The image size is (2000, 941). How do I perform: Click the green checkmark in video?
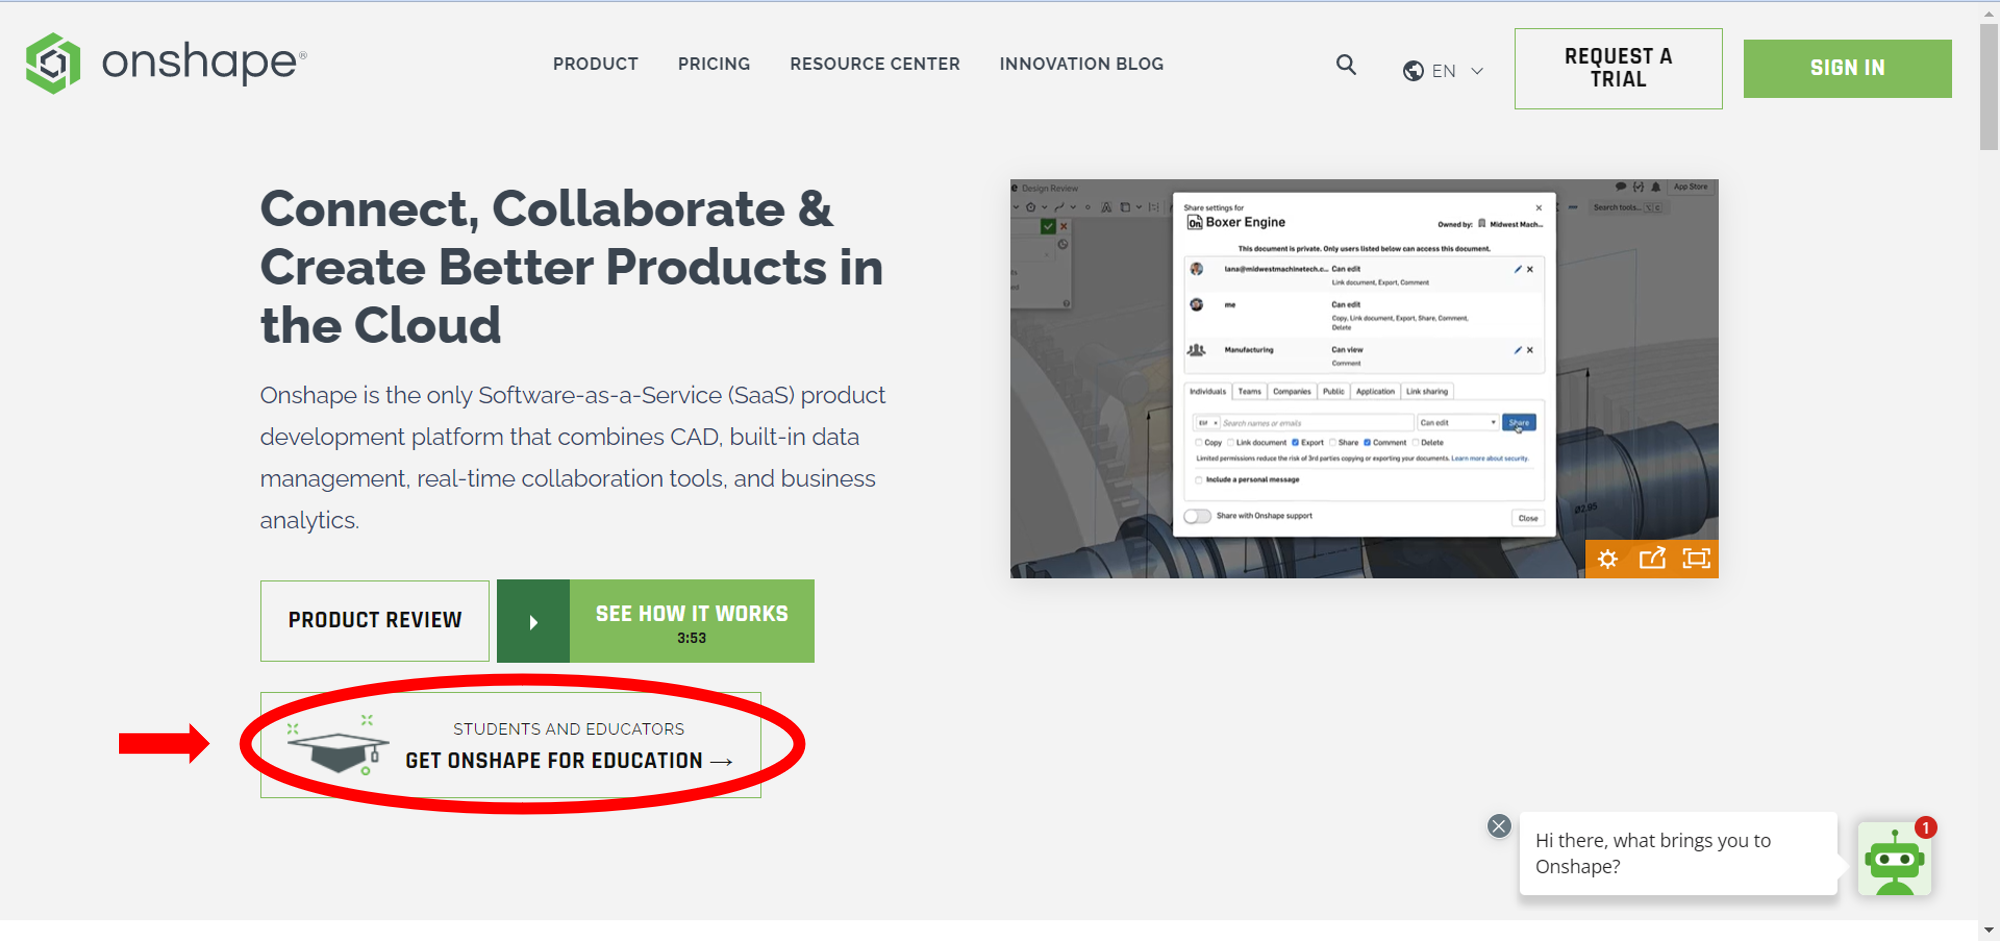tap(1048, 226)
